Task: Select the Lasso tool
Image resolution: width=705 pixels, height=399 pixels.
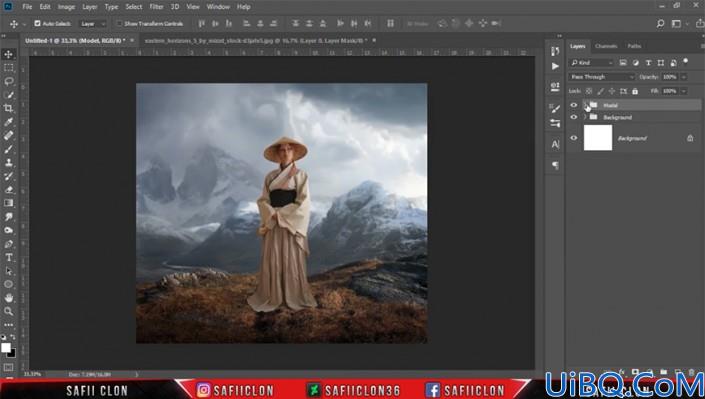Action: 9,81
